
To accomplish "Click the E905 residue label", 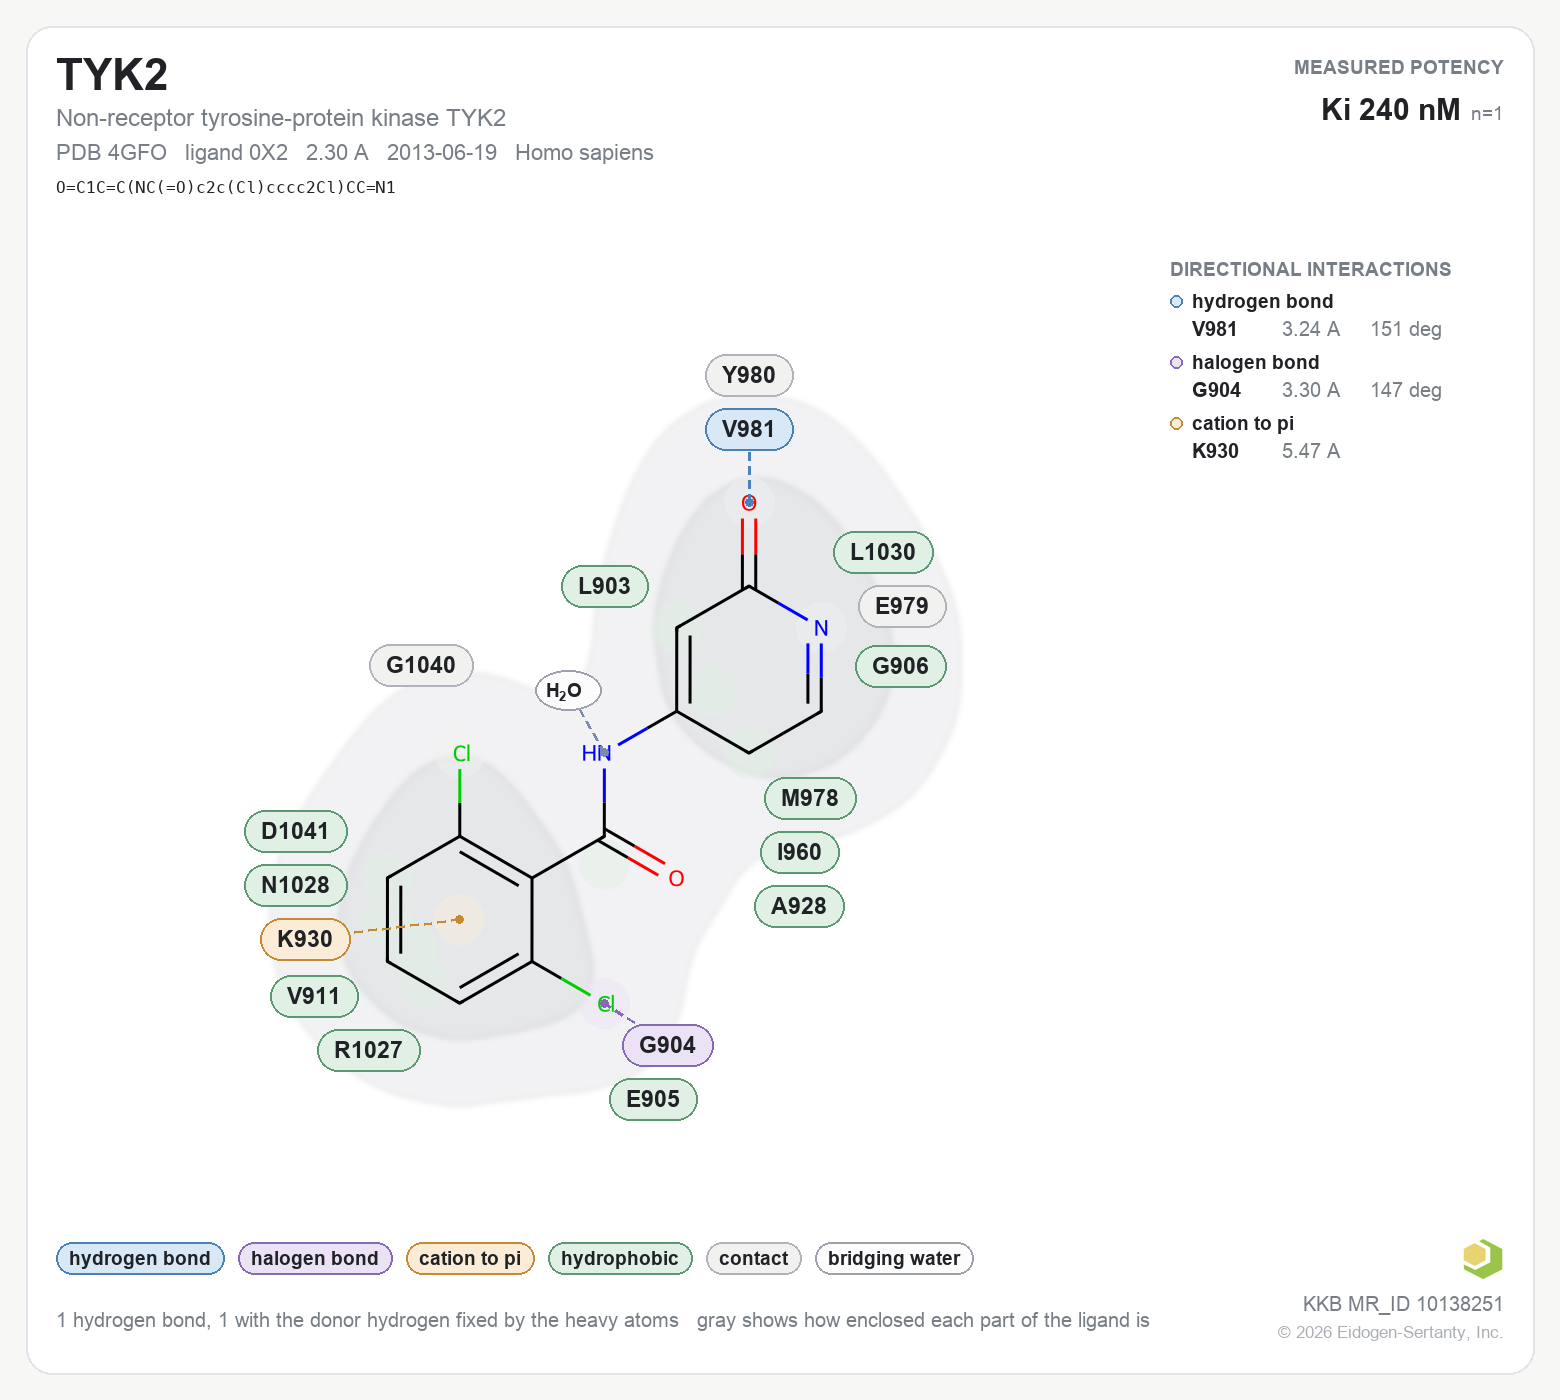I will click(x=653, y=1099).
